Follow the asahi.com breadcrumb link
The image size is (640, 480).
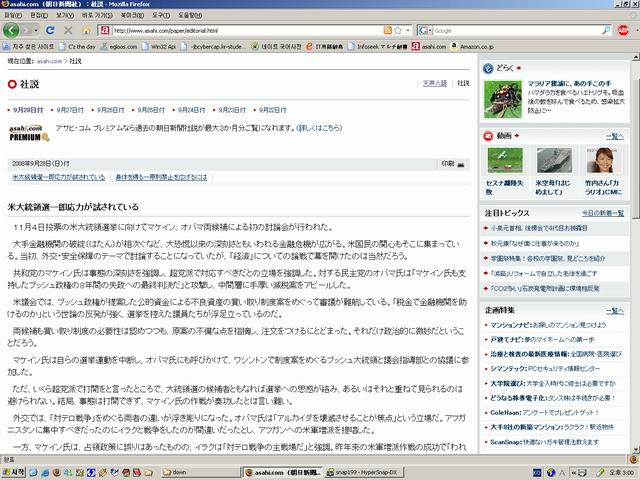(49, 61)
